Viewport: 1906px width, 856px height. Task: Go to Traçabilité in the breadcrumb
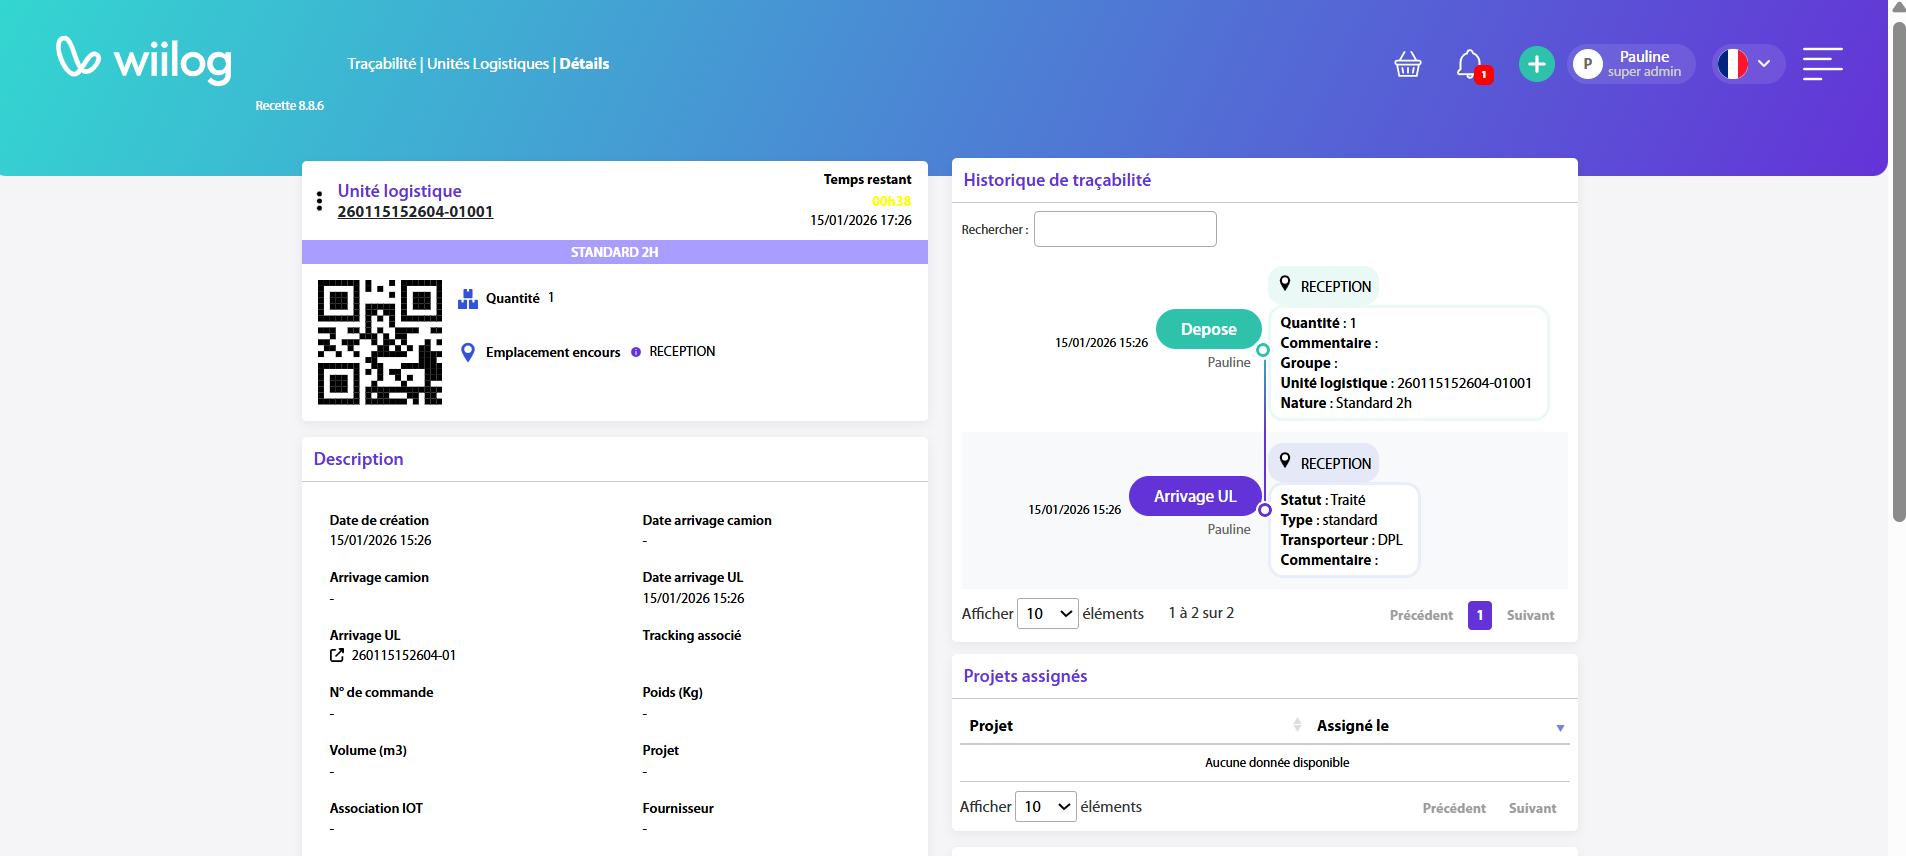(x=381, y=64)
